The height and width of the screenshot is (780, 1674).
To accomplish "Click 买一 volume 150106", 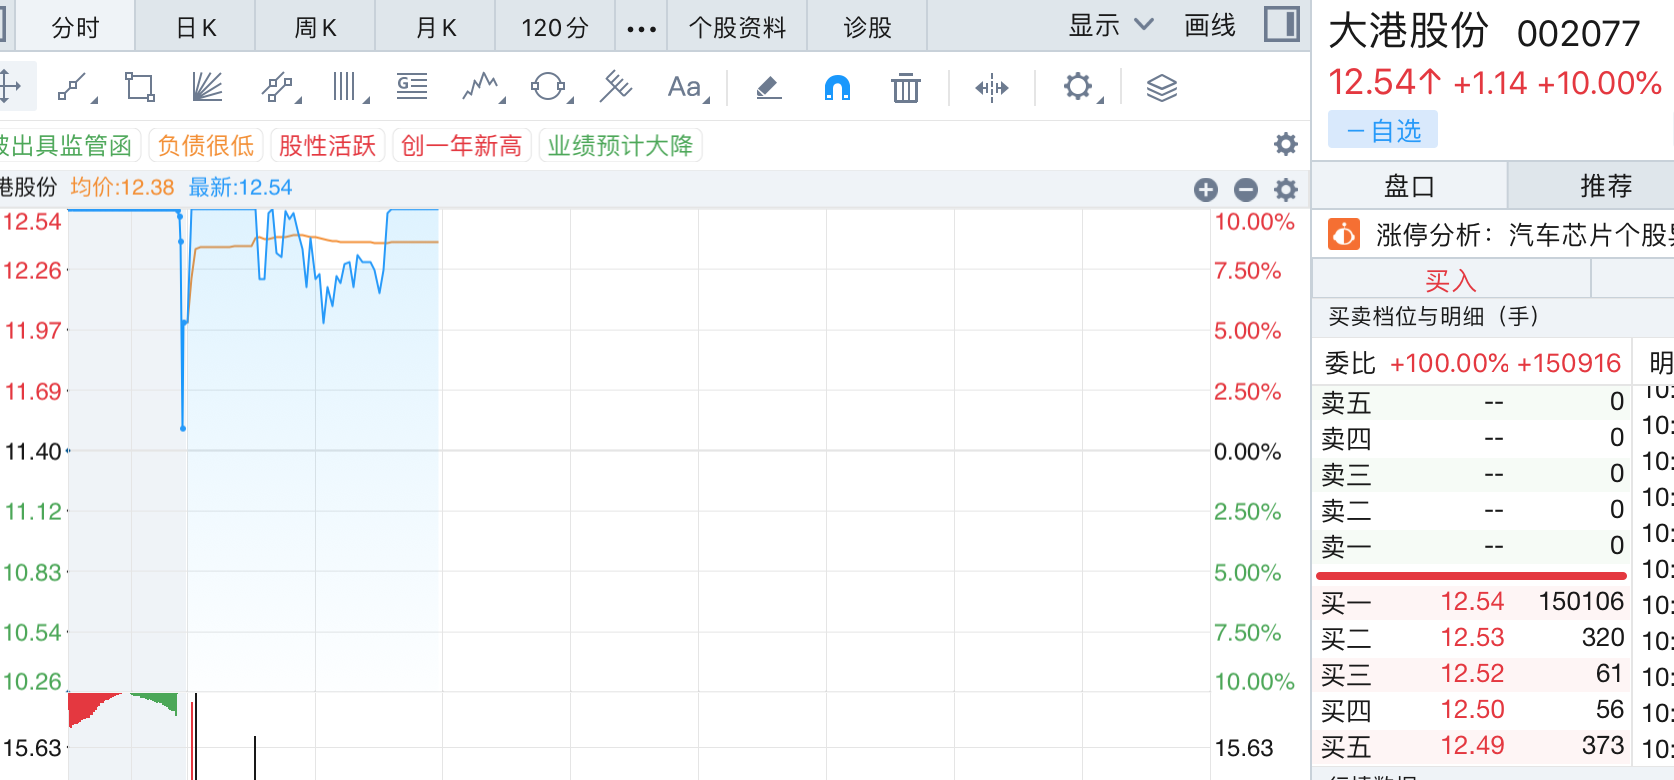I will tap(1581, 602).
